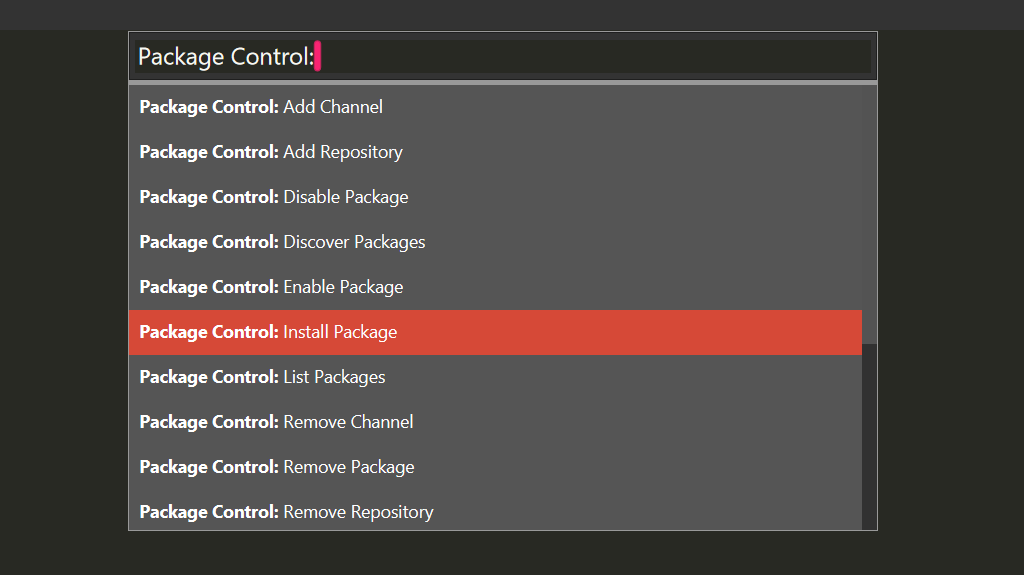
Task: Select the Enable Package entry
Action: [x=495, y=288]
